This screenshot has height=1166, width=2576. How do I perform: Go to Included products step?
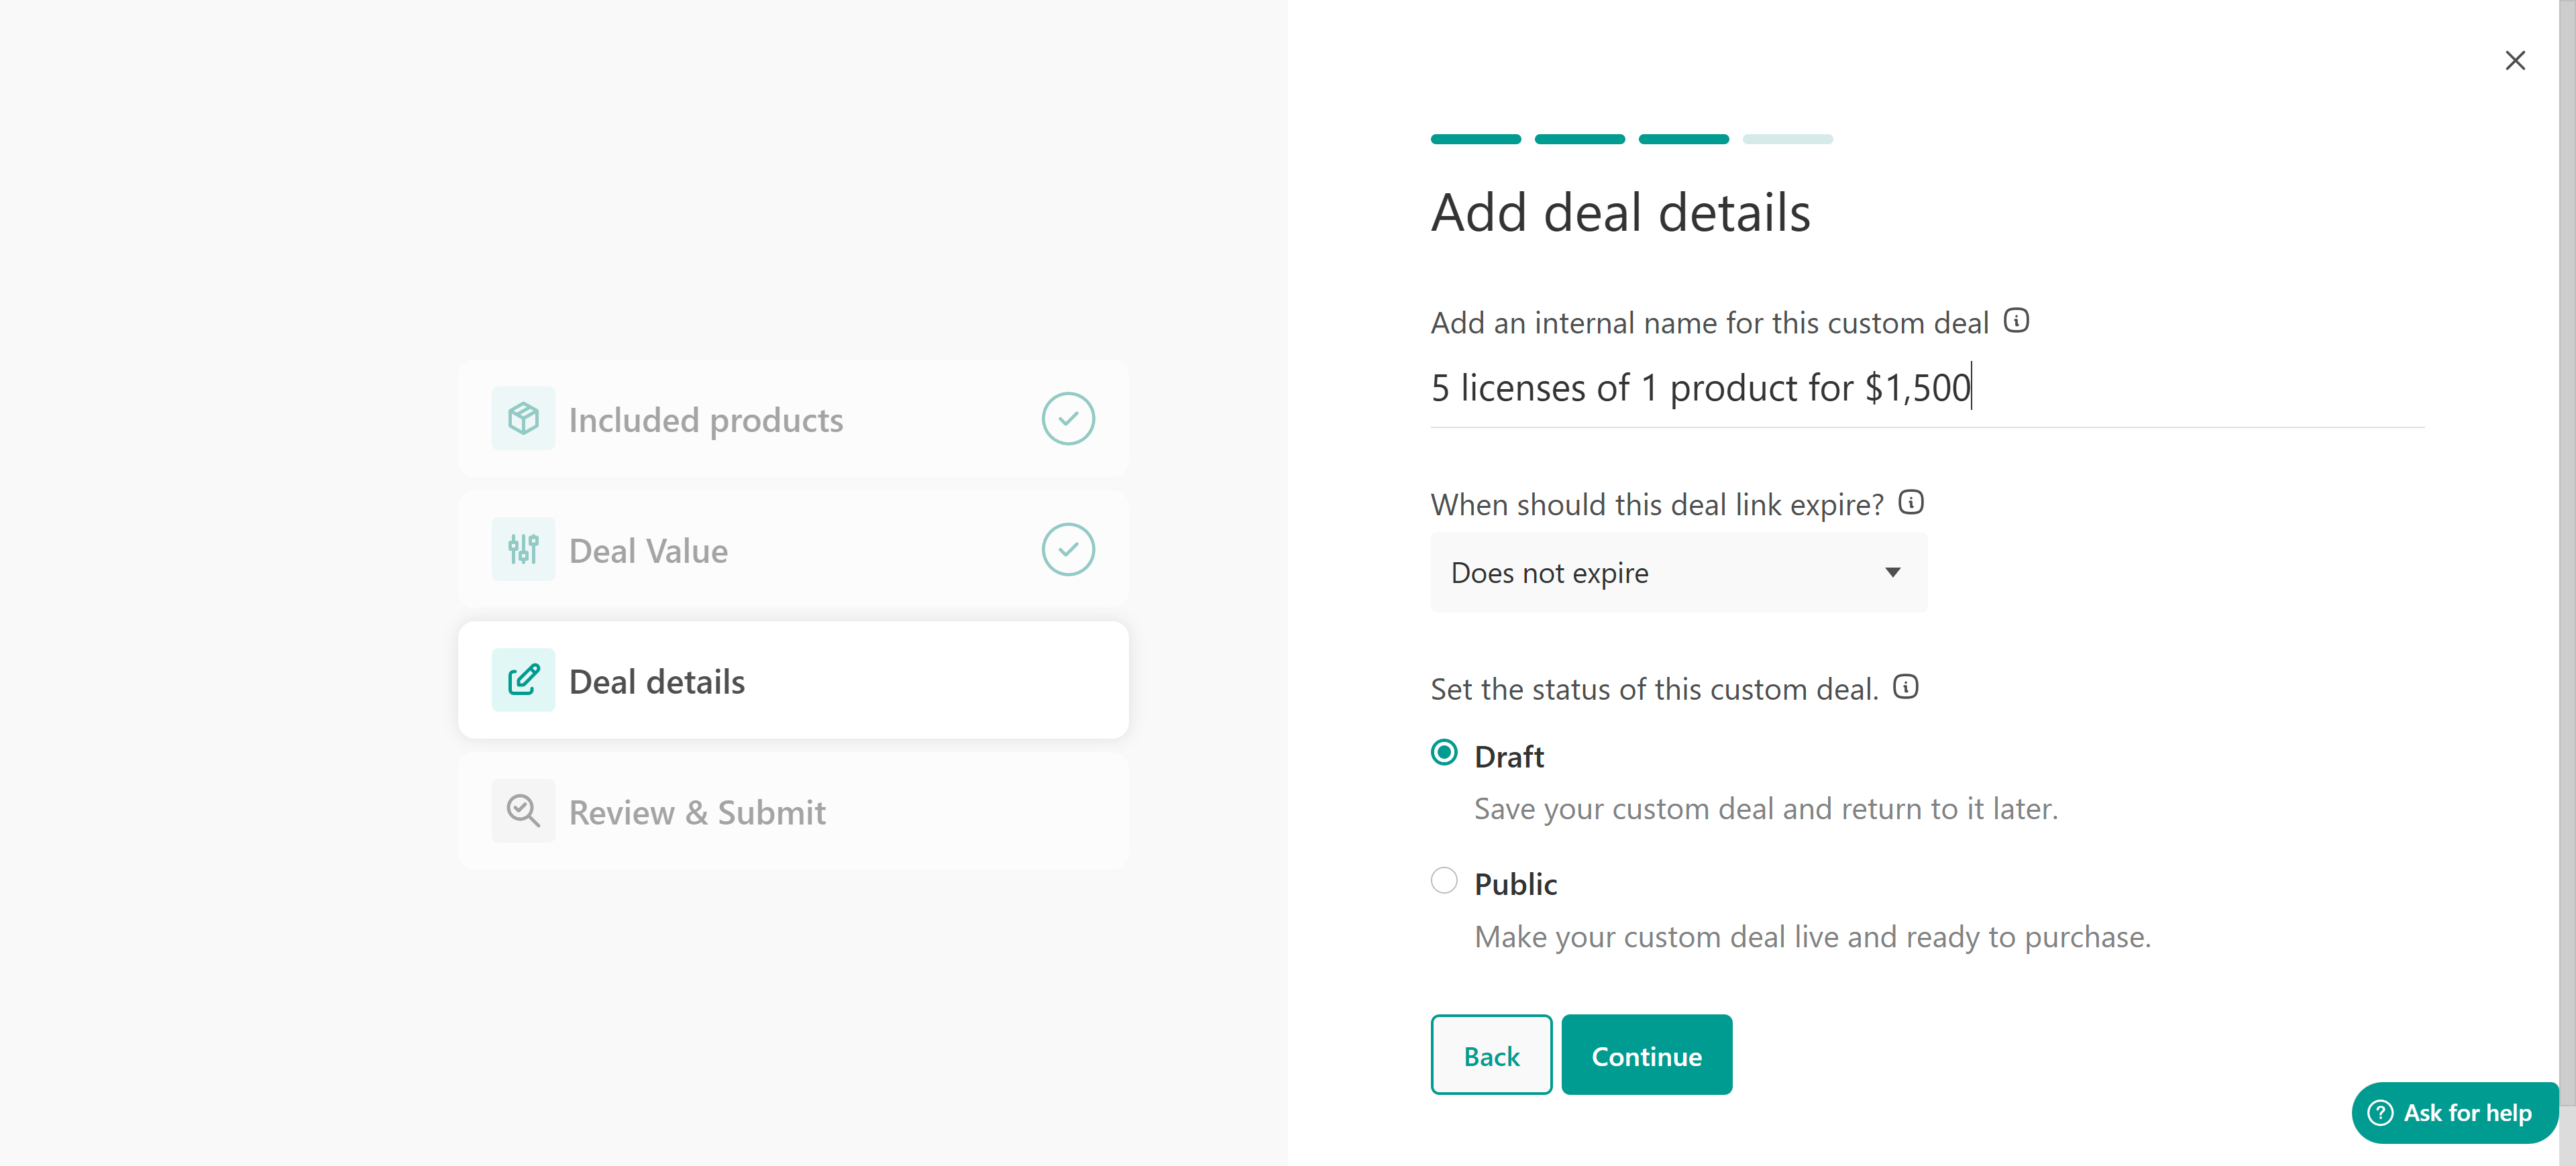pos(705,420)
